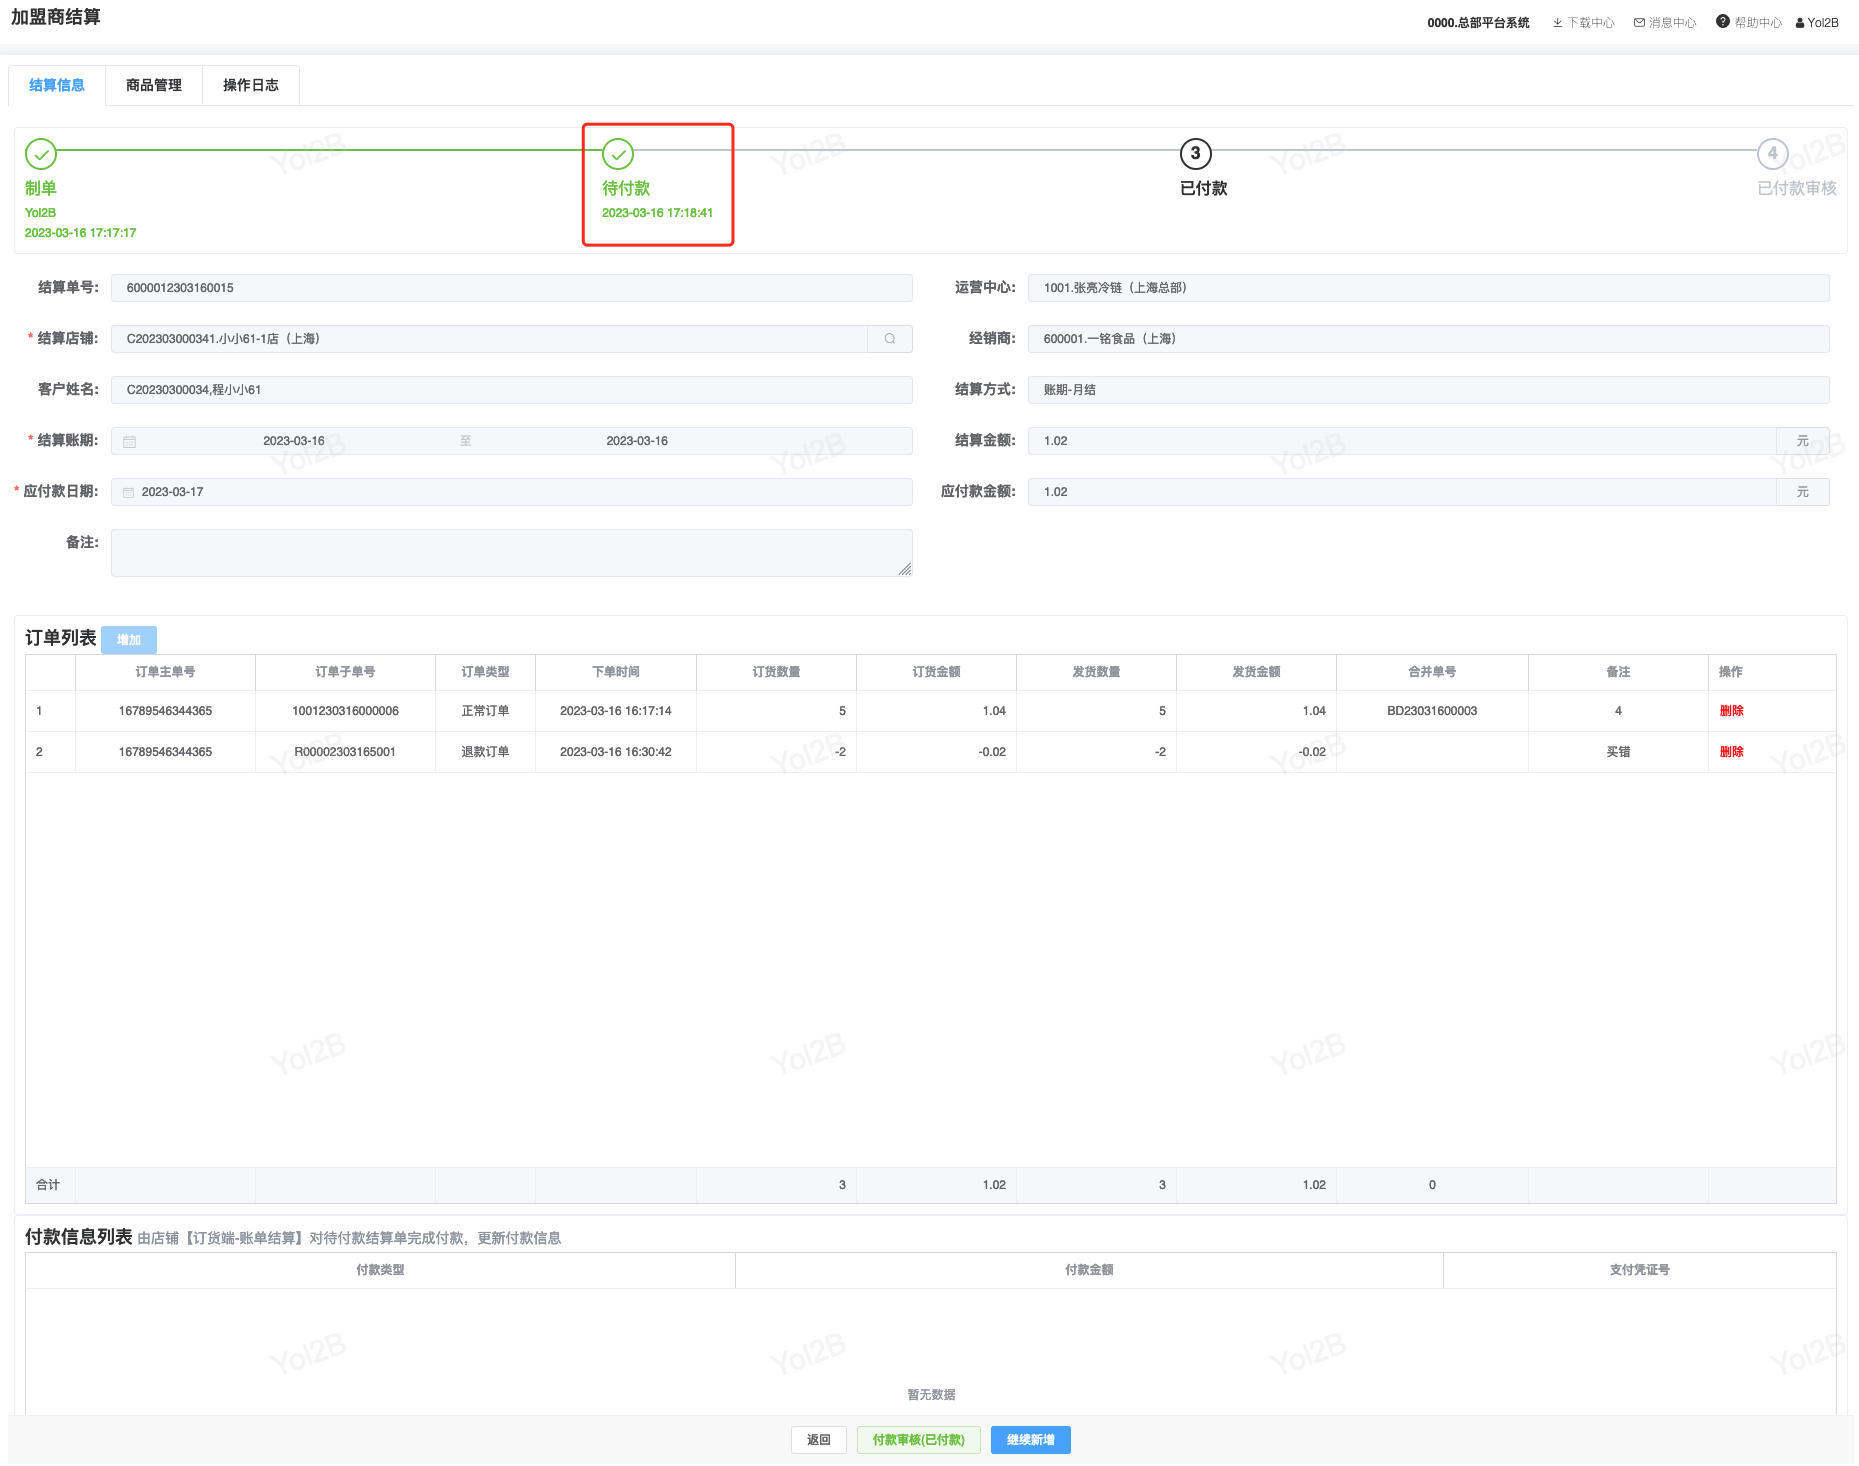Click the 订单类型 column header
This screenshot has height=1466, width=1859.
pos(485,672)
